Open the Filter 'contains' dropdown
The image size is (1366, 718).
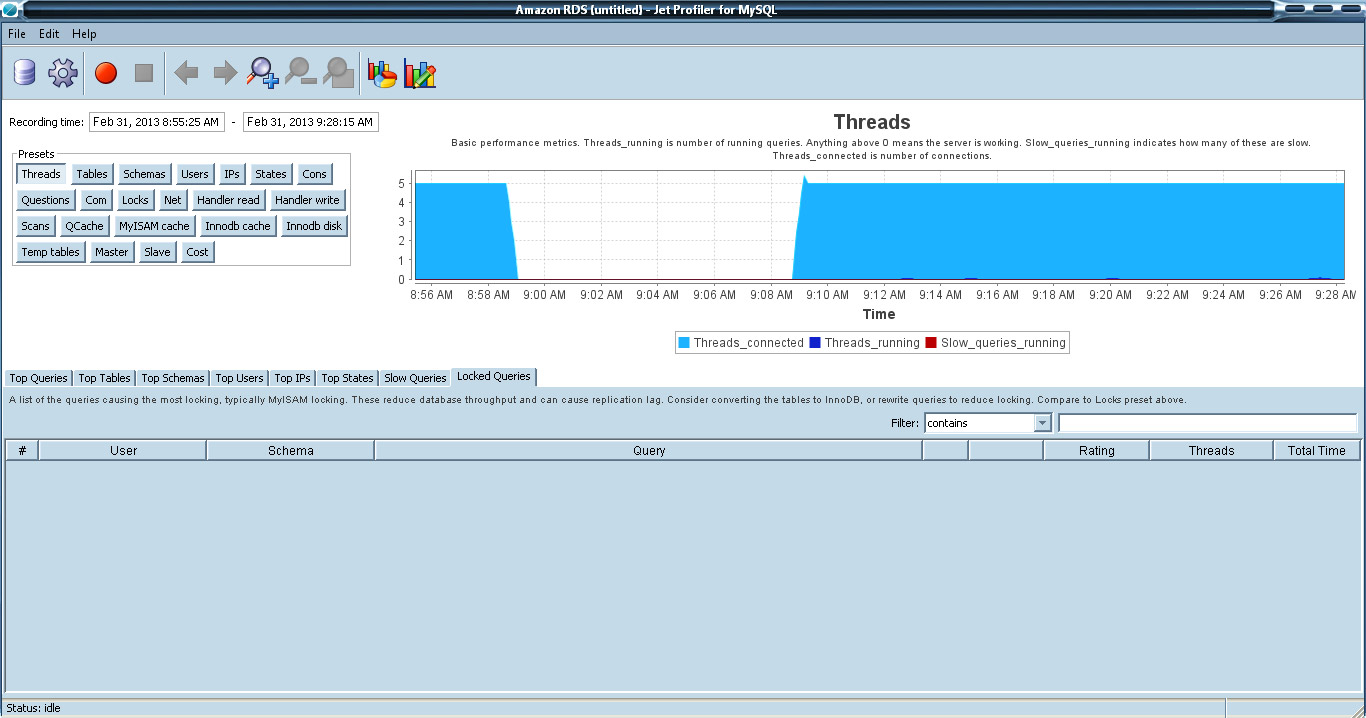[x=988, y=423]
